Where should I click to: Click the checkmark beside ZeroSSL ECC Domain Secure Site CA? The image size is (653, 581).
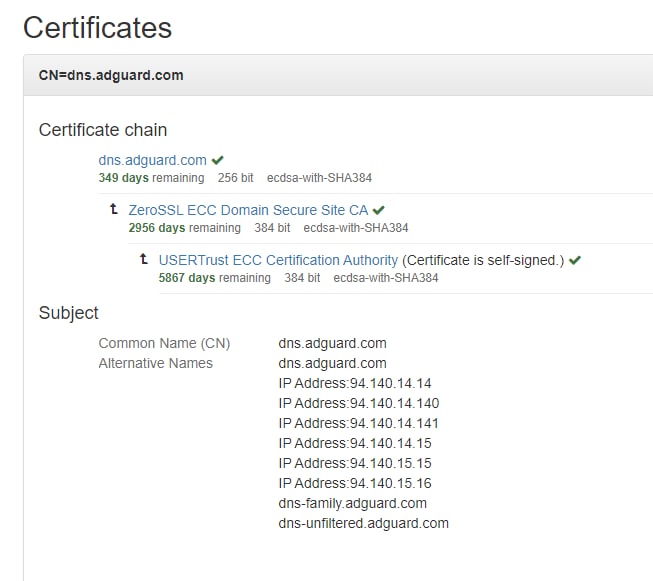pyautogui.click(x=379, y=210)
